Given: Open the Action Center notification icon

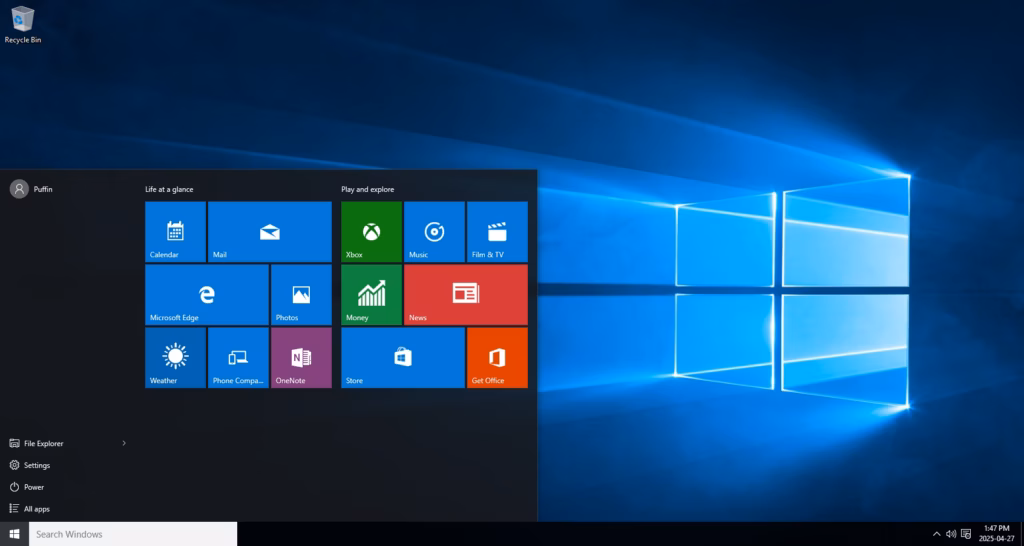Looking at the screenshot, I should (x=966, y=534).
